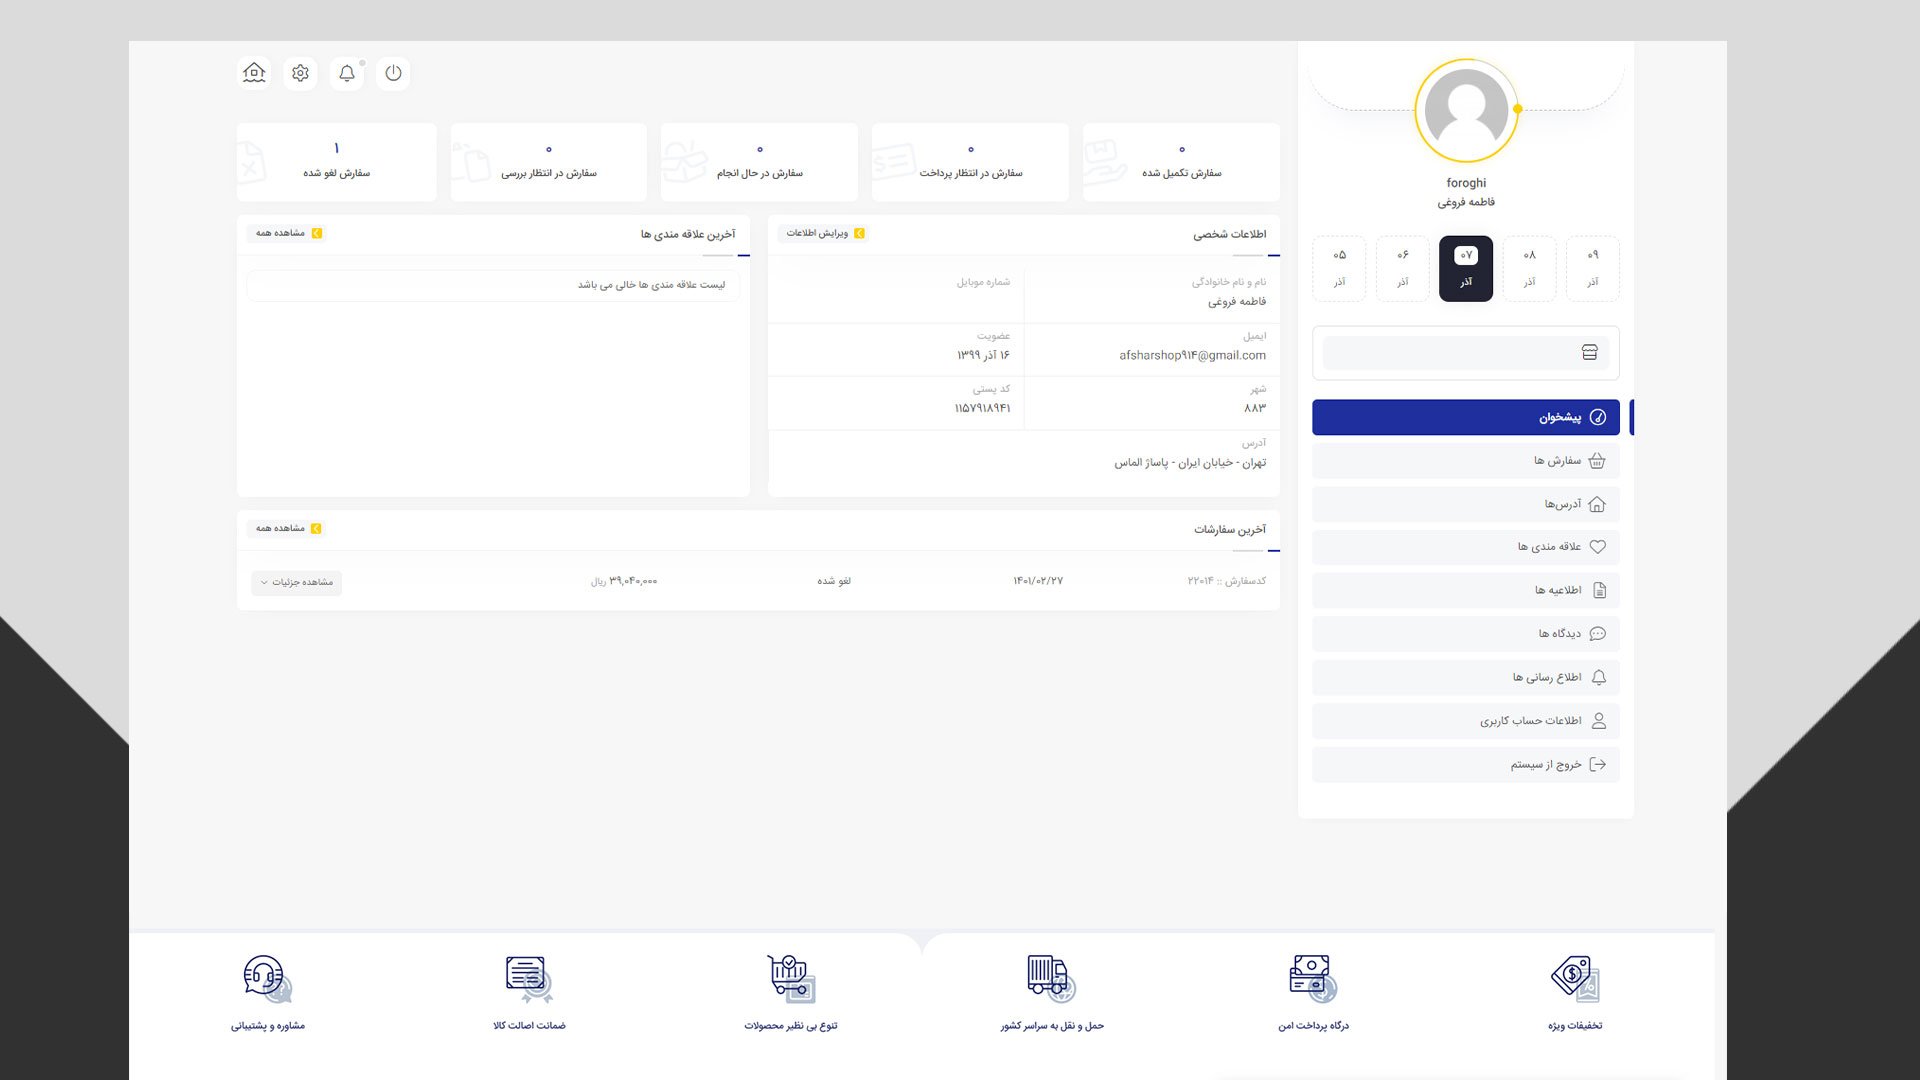Click the home icon in top toolbar
This screenshot has width=1920, height=1080.
[x=254, y=73]
